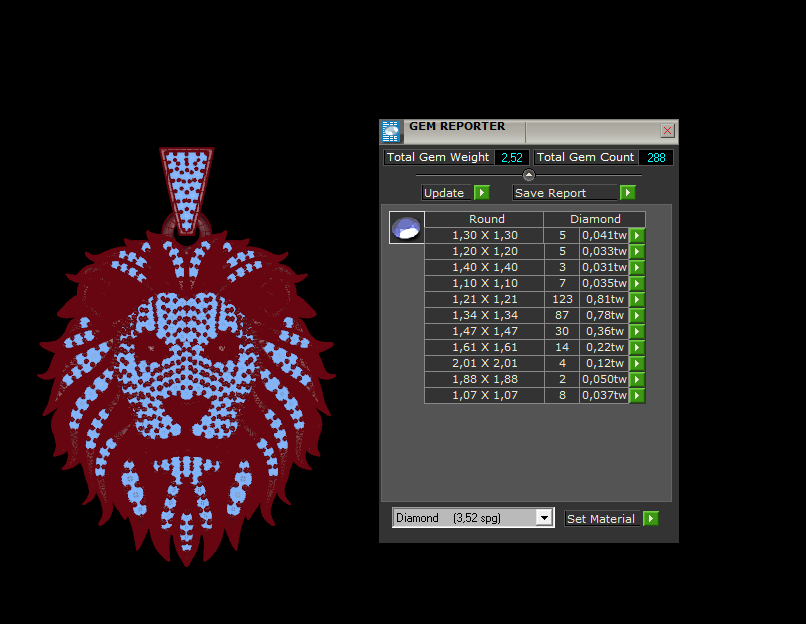This screenshot has height=624, width=806.
Task: Click the Round column header
Action: 486,219
